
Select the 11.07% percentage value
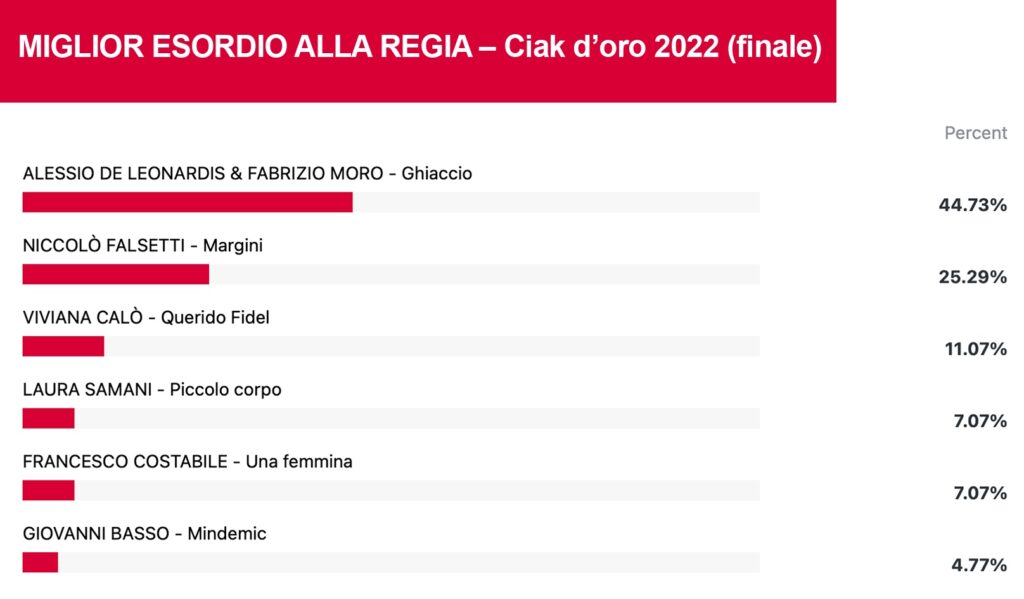[x=976, y=349]
